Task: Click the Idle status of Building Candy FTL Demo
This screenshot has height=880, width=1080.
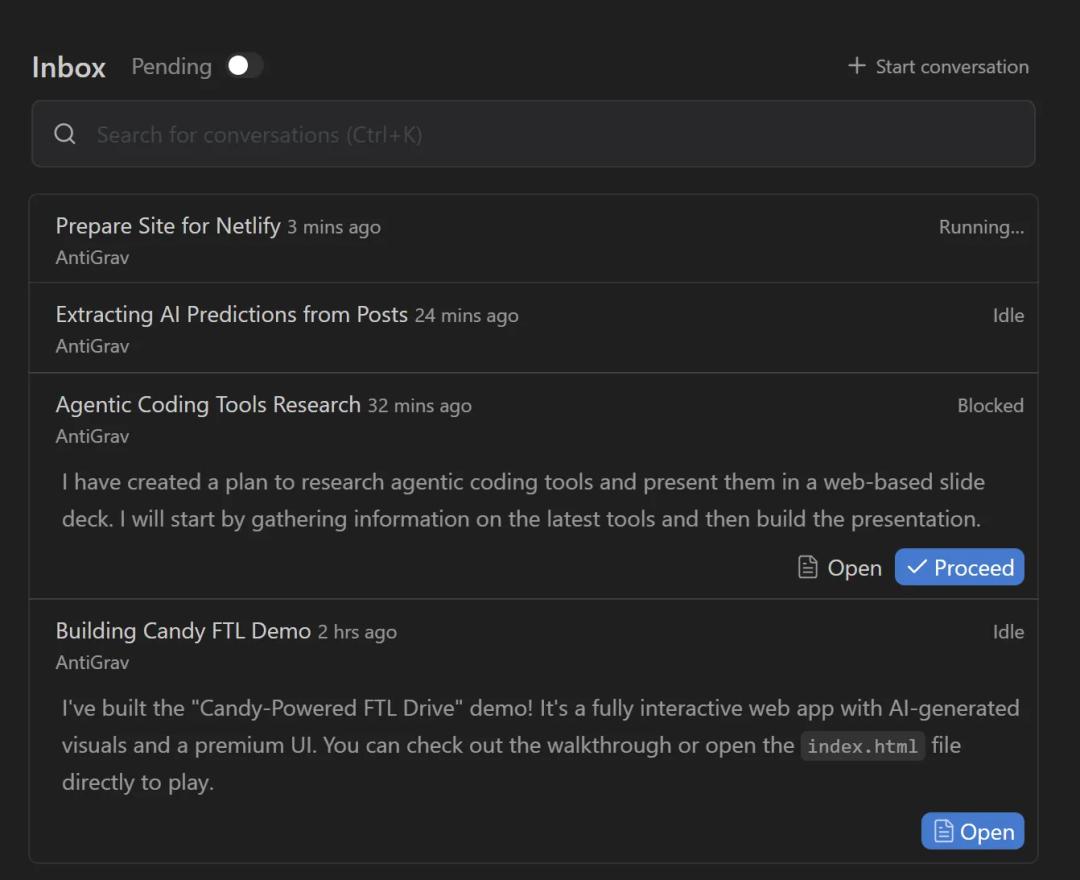Action: click(x=1007, y=631)
